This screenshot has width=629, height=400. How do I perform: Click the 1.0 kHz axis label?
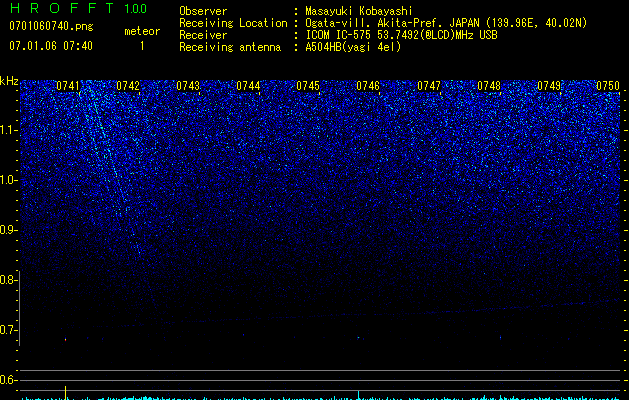(x=8, y=180)
